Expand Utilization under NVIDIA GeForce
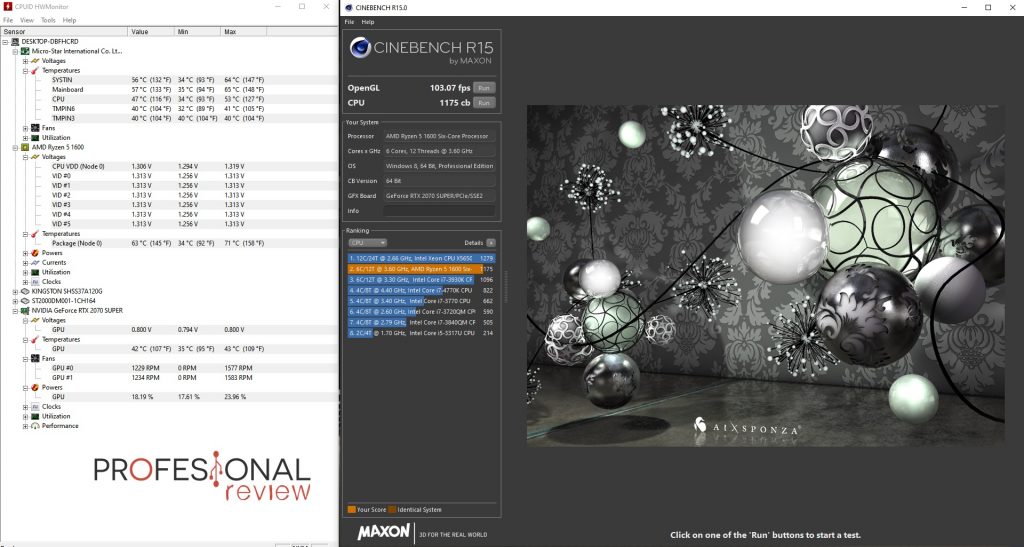The height and width of the screenshot is (547, 1024). pyautogui.click(x=25, y=416)
